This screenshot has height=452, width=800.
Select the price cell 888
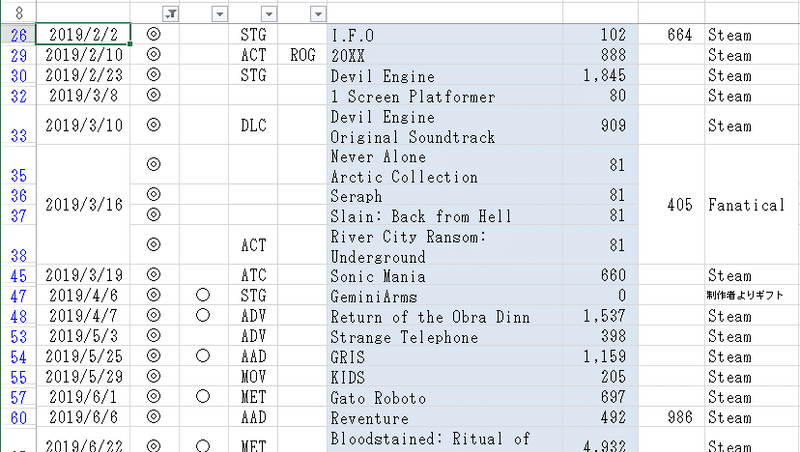(x=601, y=55)
